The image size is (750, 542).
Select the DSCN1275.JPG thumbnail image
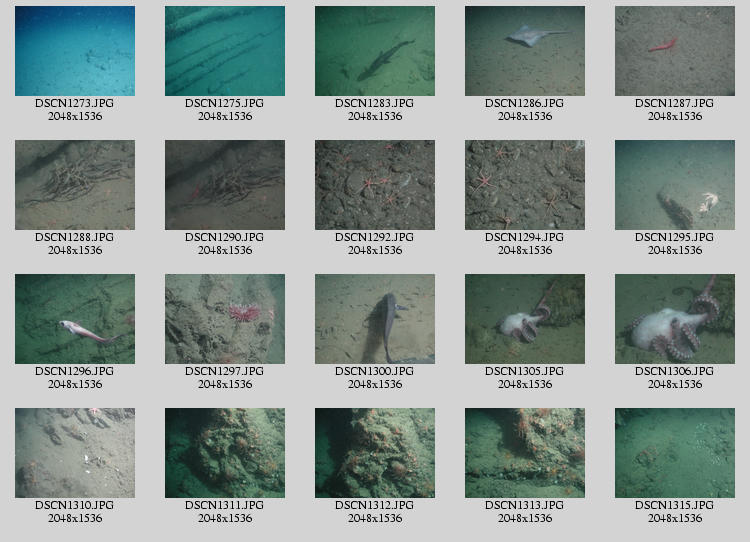point(225,51)
